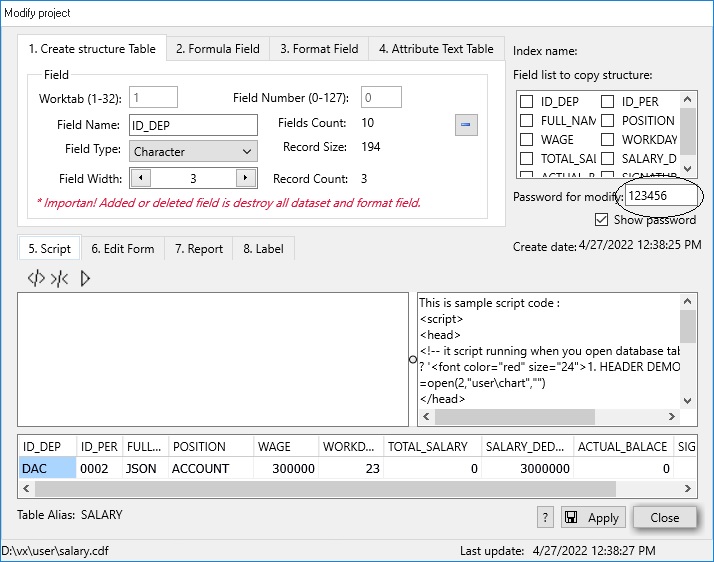This screenshot has width=714, height=562.
Task: Select the 0002 cell in ID_PER column
Action: tap(99, 468)
